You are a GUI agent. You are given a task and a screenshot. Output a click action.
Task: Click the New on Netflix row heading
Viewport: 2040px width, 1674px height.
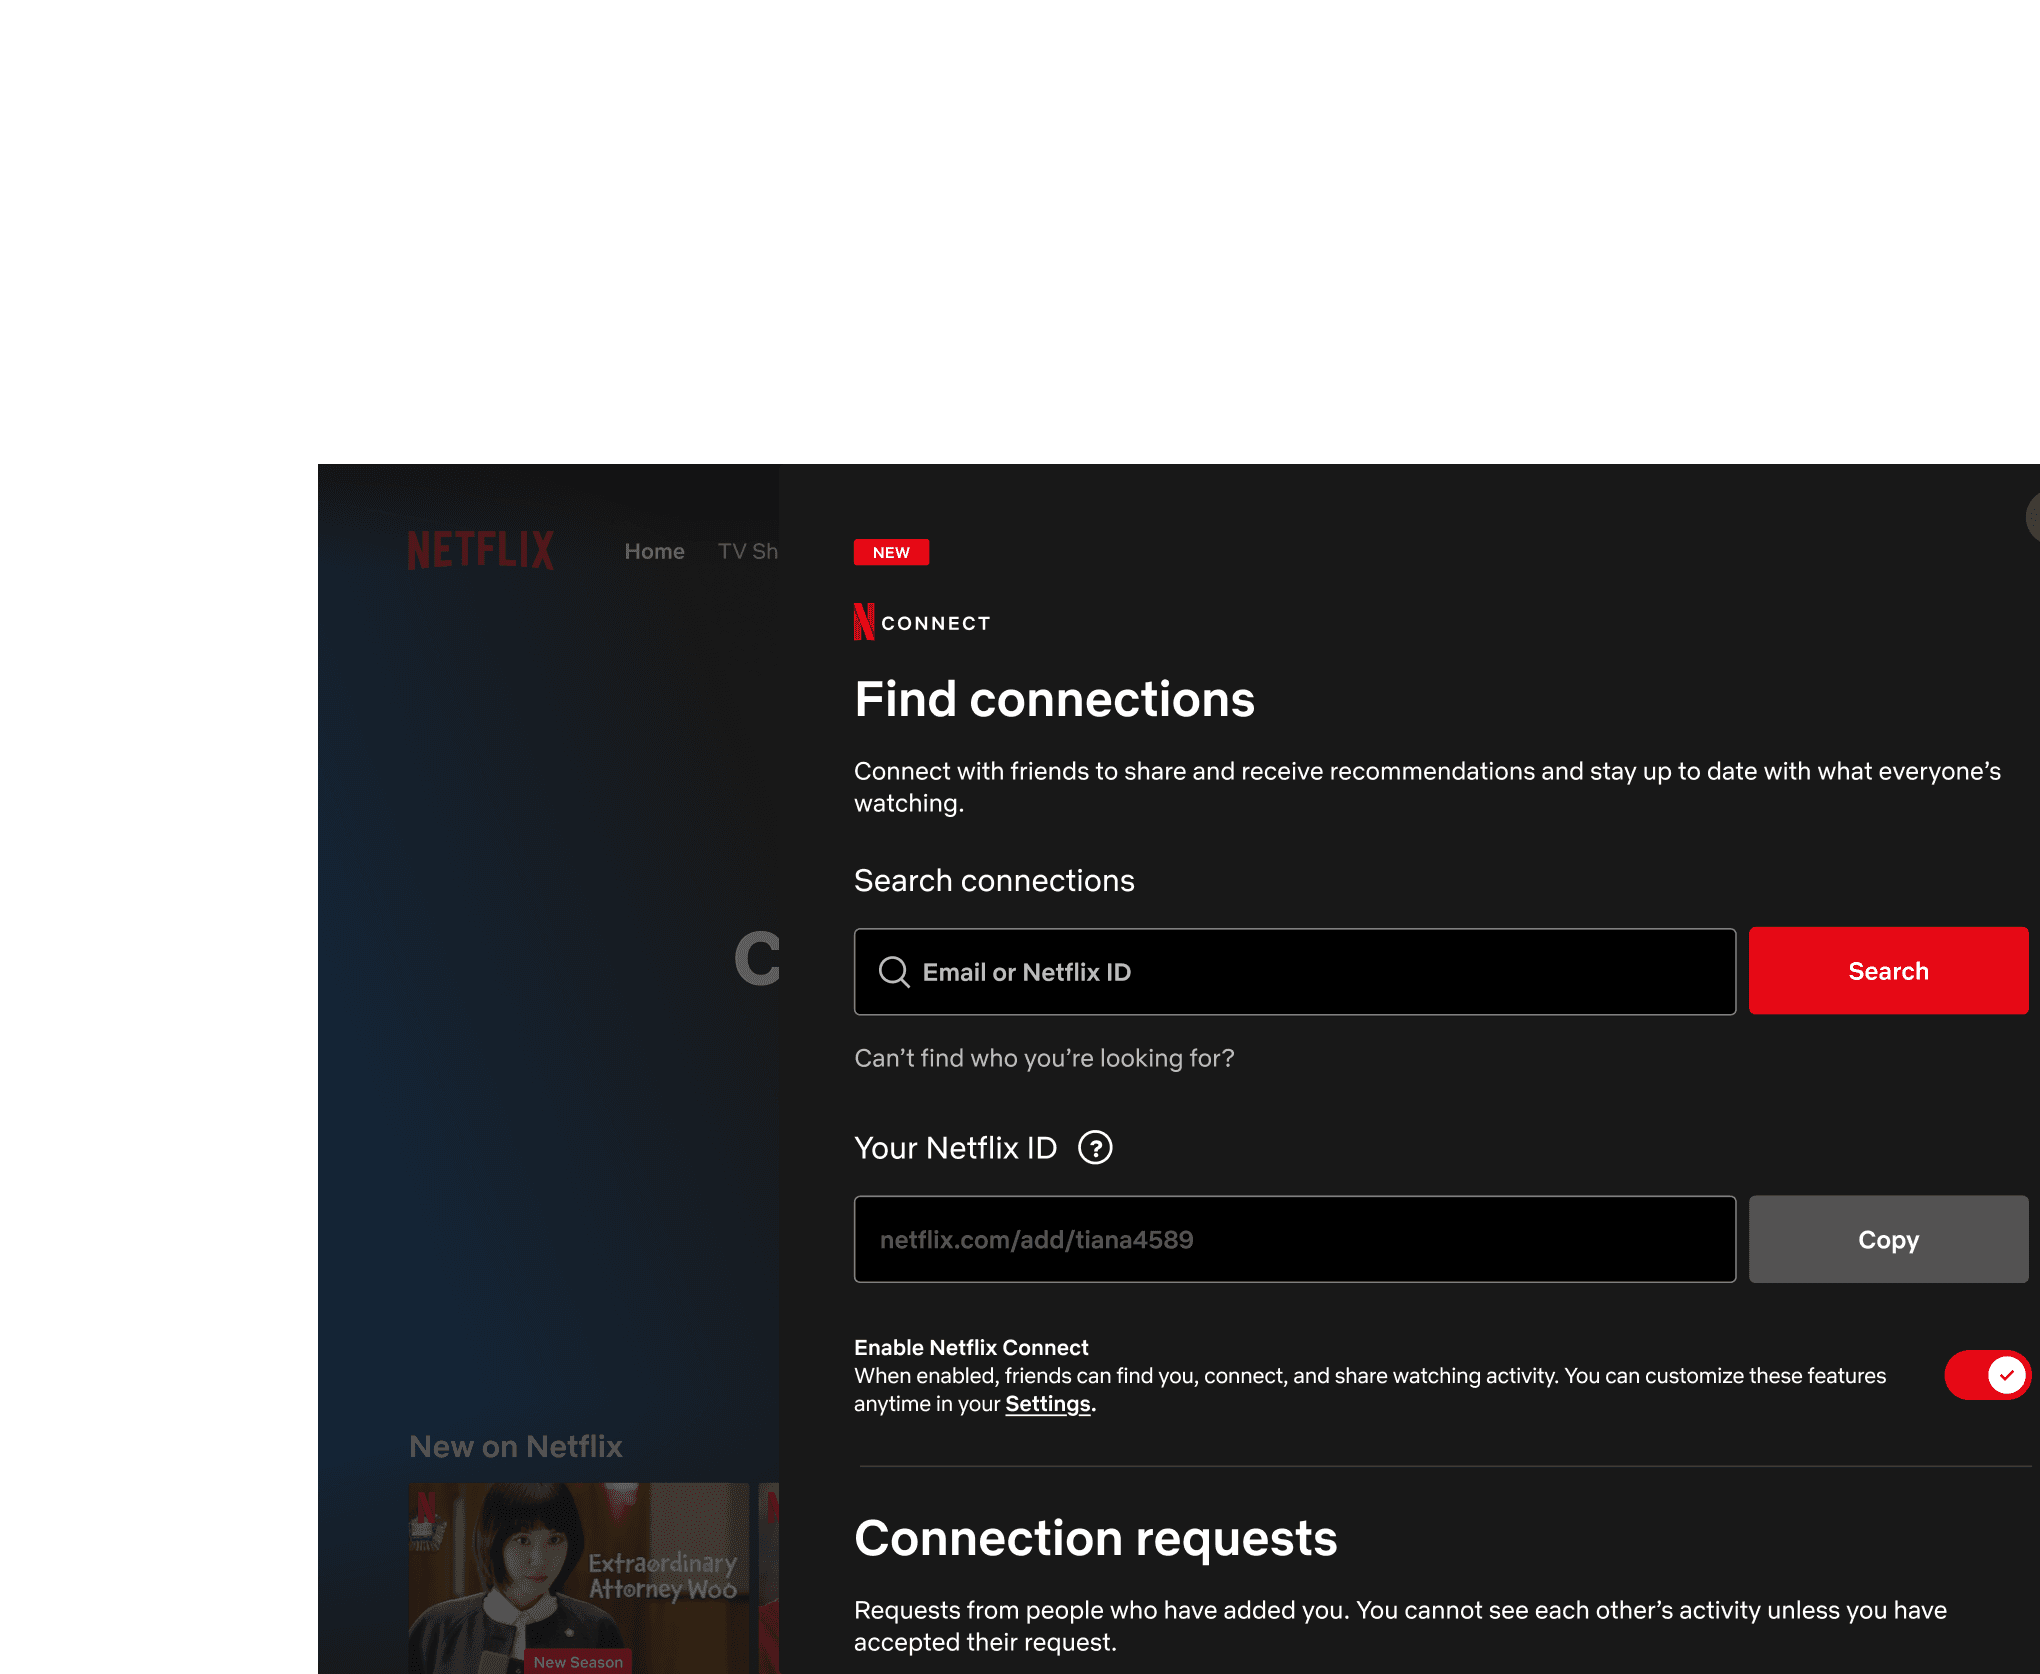tap(515, 1446)
